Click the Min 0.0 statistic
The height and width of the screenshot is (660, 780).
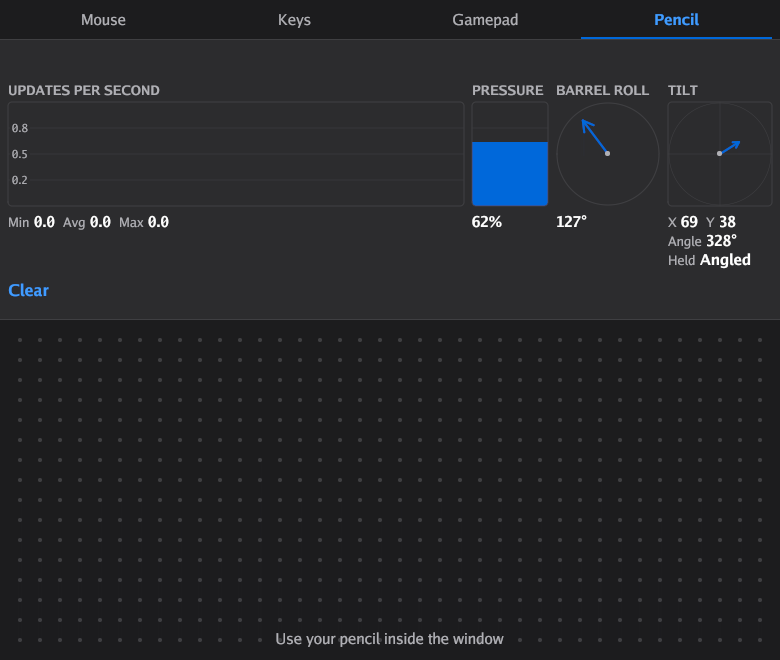31,222
